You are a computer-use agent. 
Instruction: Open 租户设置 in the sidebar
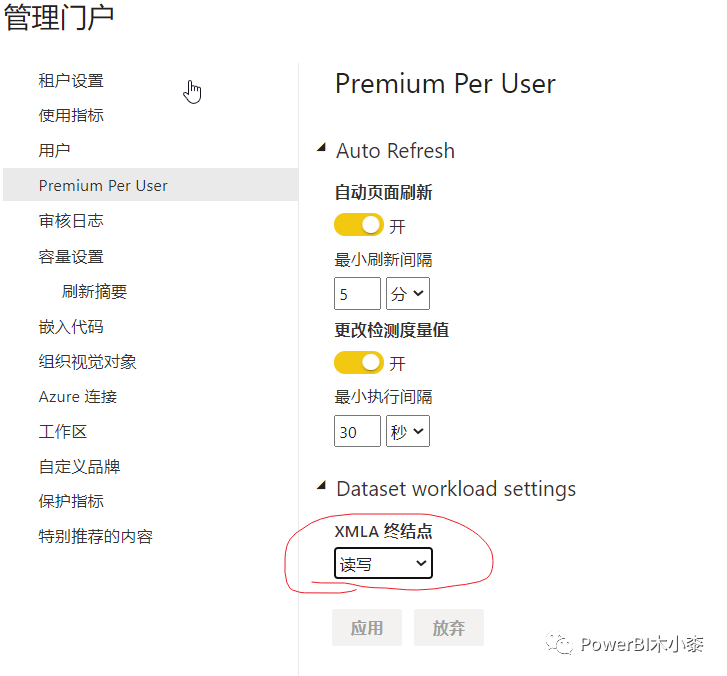(71, 81)
